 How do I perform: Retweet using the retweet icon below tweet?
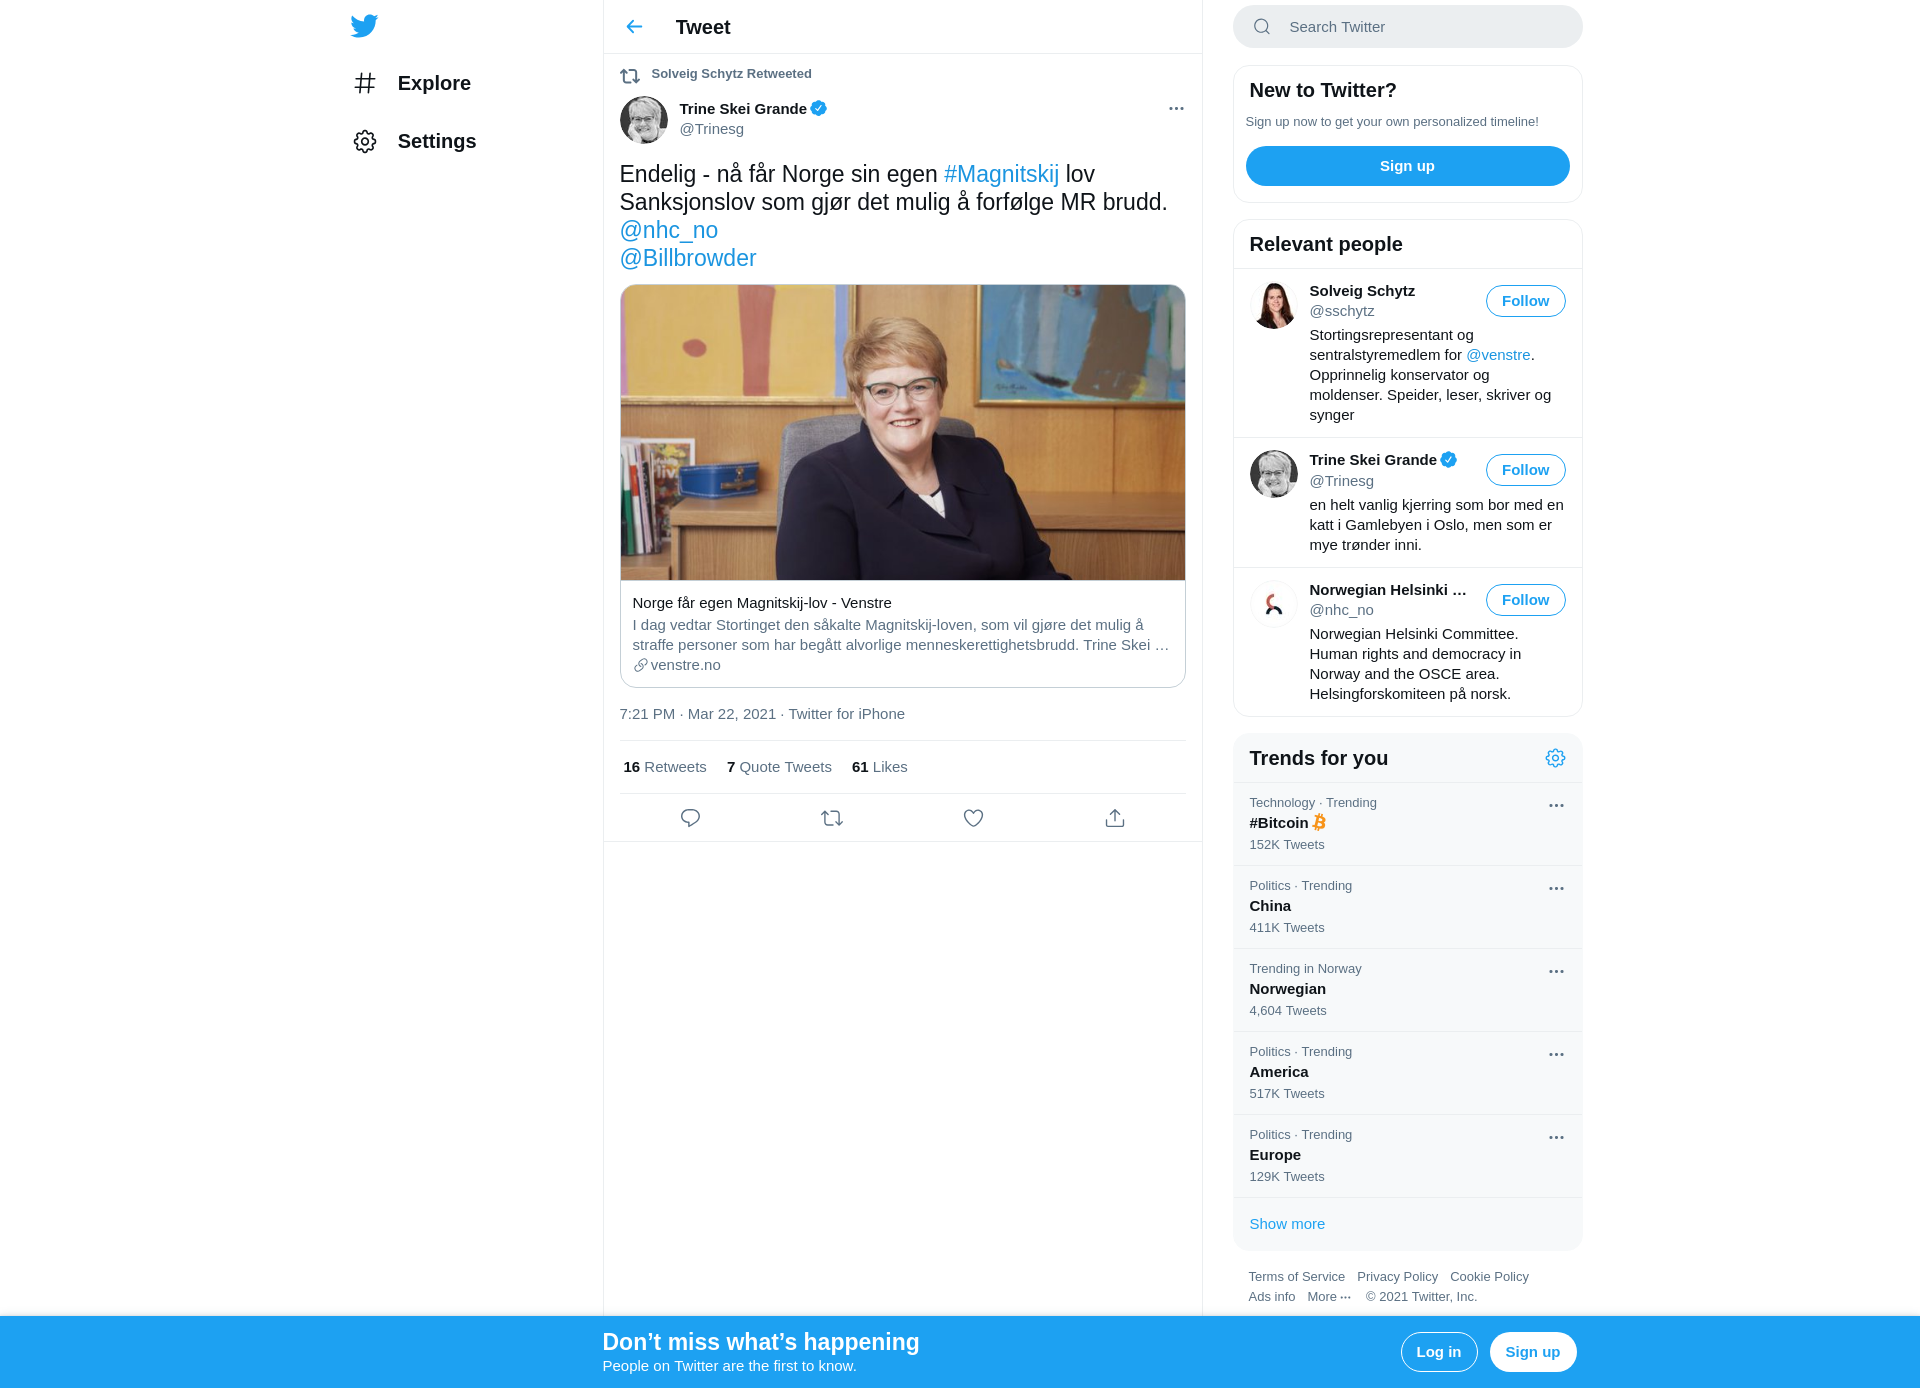(x=832, y=818)
